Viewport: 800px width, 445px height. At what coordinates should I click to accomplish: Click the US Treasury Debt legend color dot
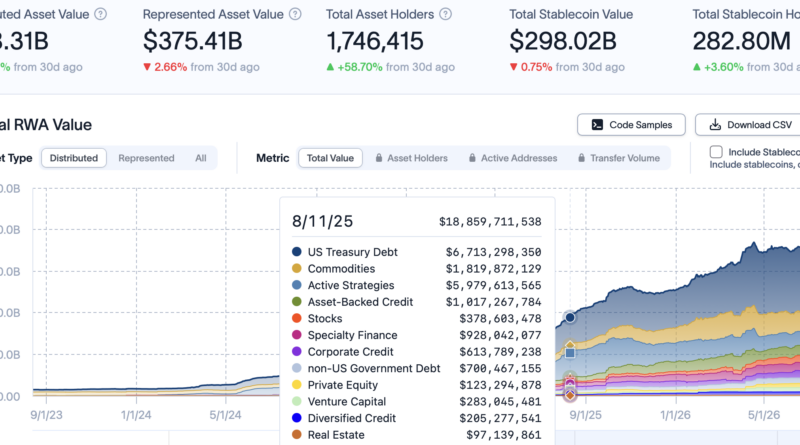(x=296, y=252)
